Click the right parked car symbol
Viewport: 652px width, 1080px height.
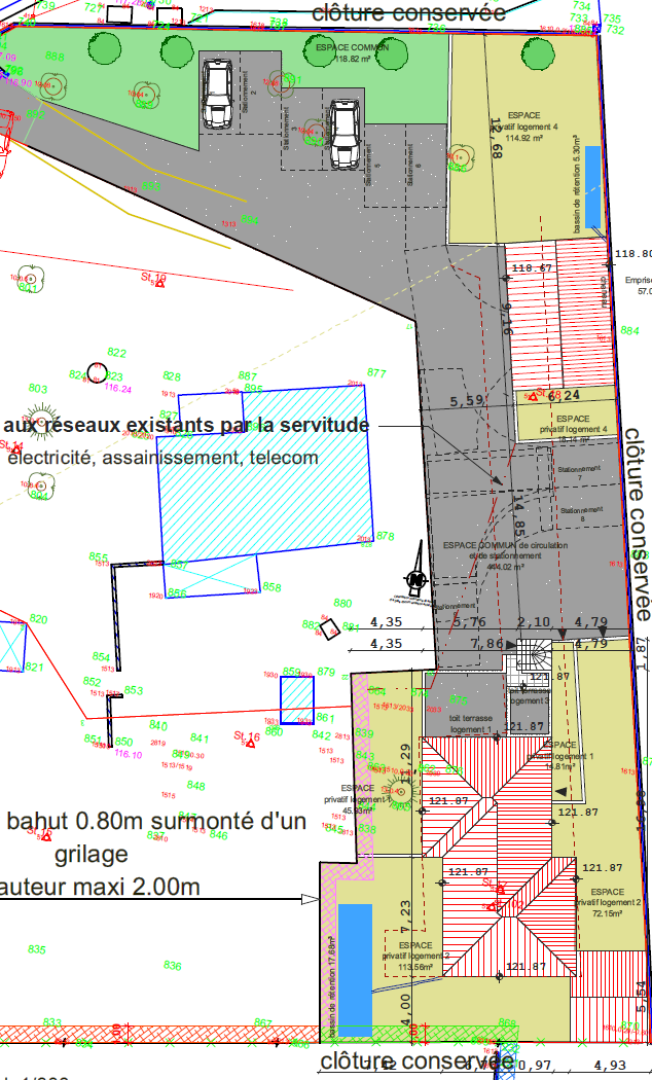344,133
